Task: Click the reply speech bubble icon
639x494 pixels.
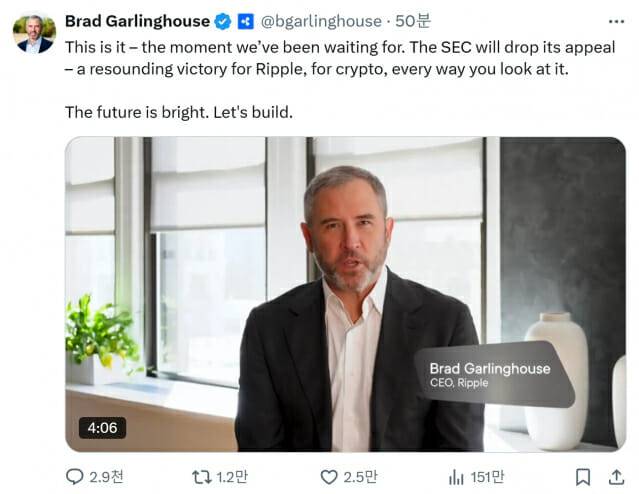Action: coord(75,477)
